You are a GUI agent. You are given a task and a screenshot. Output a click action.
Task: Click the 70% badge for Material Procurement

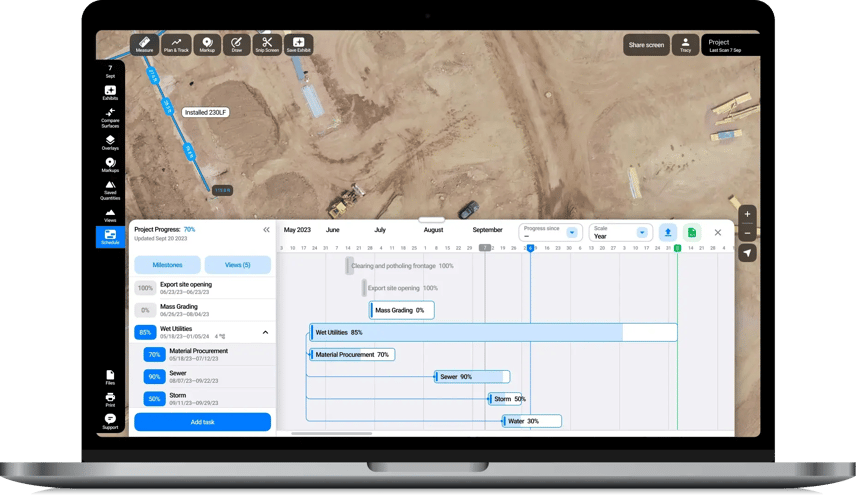pos(154,355)
